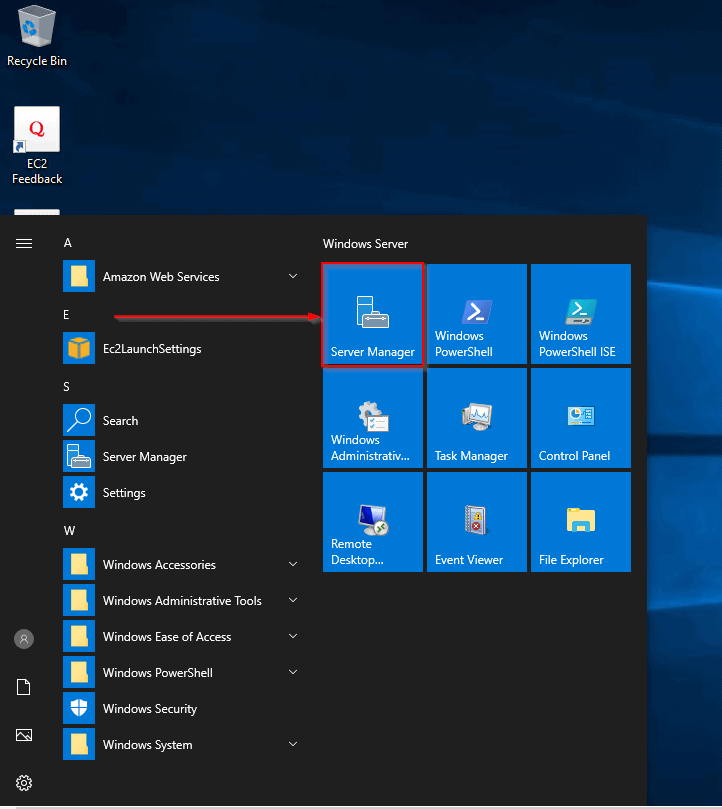Open the Remote Desktop tile
722x809 pixels.
tap(373, 522)
